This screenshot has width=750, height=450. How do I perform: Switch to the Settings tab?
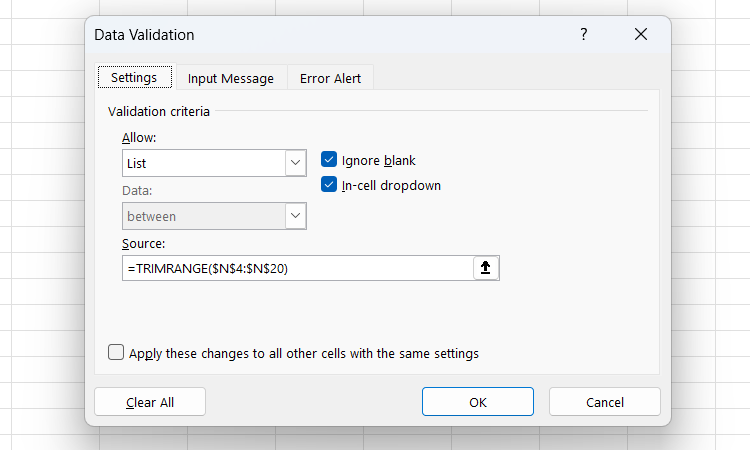click(134, 78)
